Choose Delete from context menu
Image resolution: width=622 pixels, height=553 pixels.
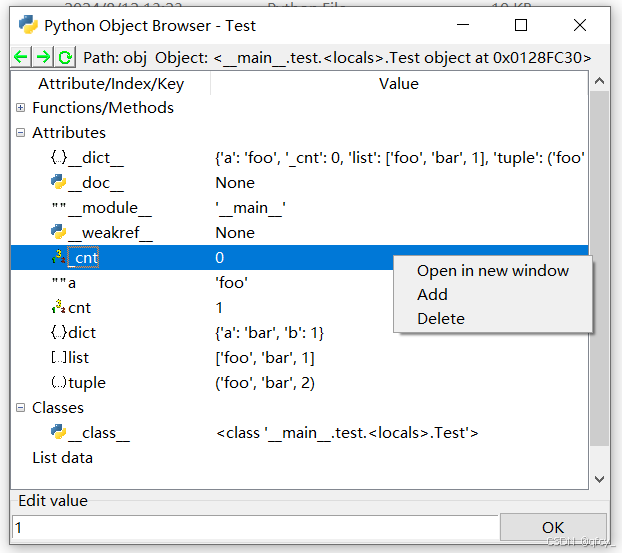tap(493, 319)
